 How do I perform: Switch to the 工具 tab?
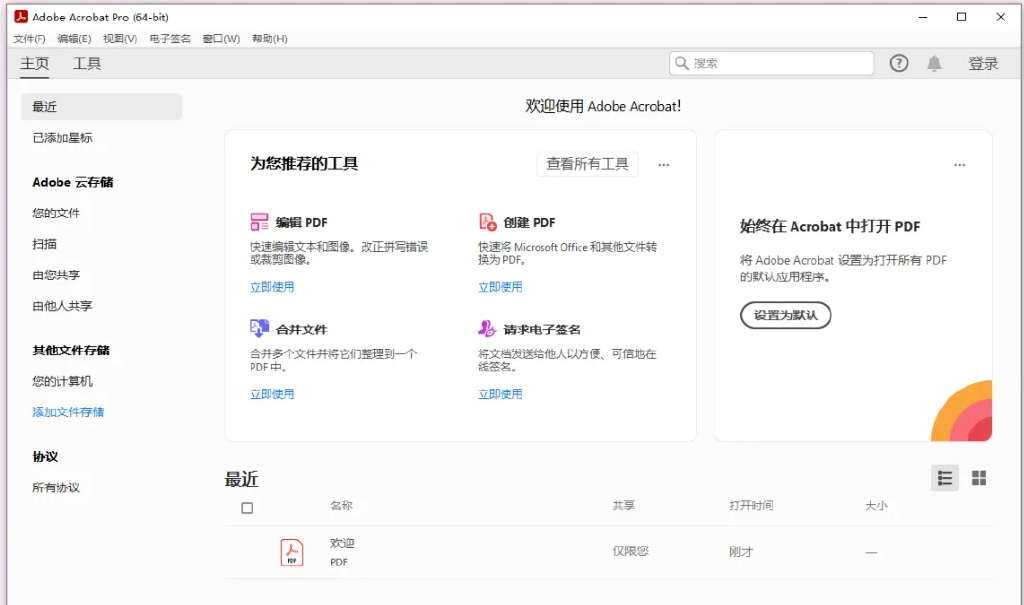click(x=85, y=63)
